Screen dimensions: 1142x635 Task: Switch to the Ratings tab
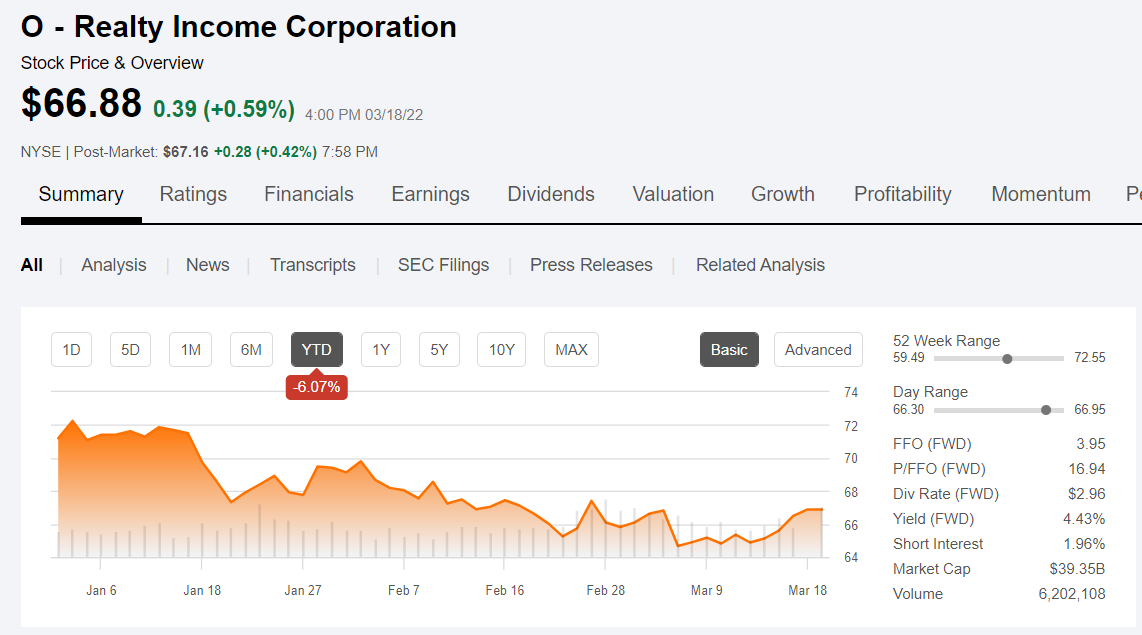(193, 194)
